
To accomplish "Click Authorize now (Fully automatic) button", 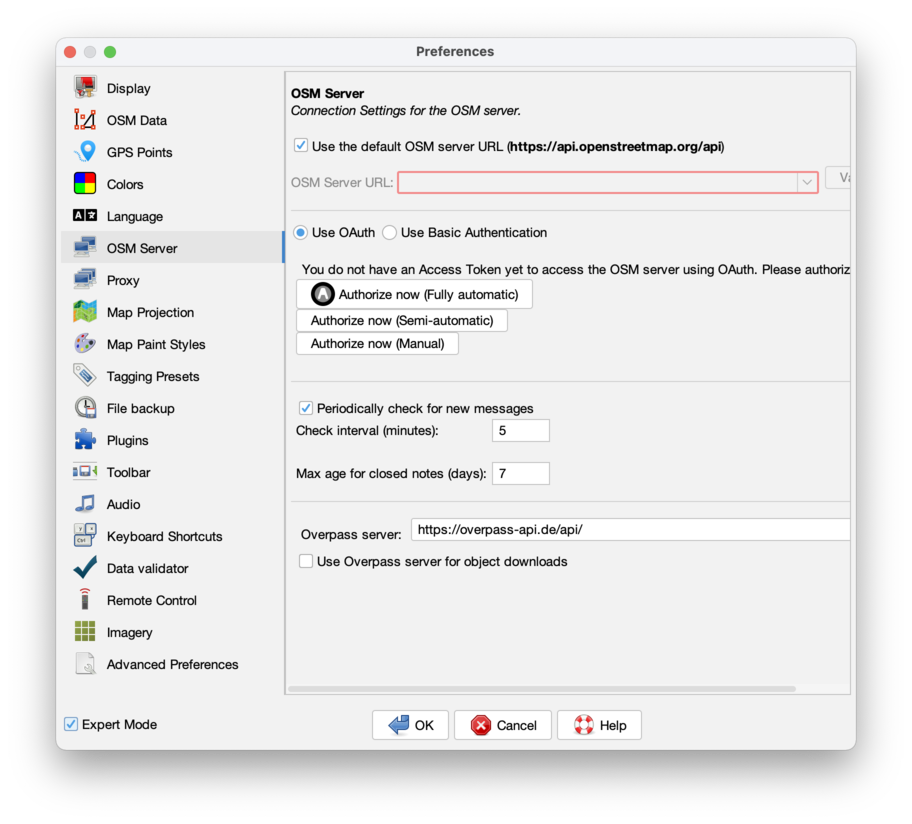I will click(414, 294).
